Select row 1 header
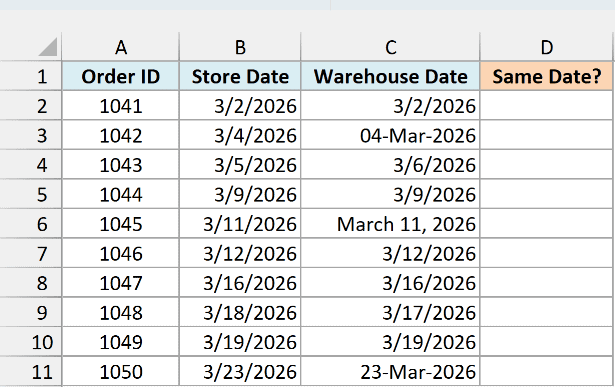This screenshot has width=615, height=387. pyautogui.click(x=31, y=76)
